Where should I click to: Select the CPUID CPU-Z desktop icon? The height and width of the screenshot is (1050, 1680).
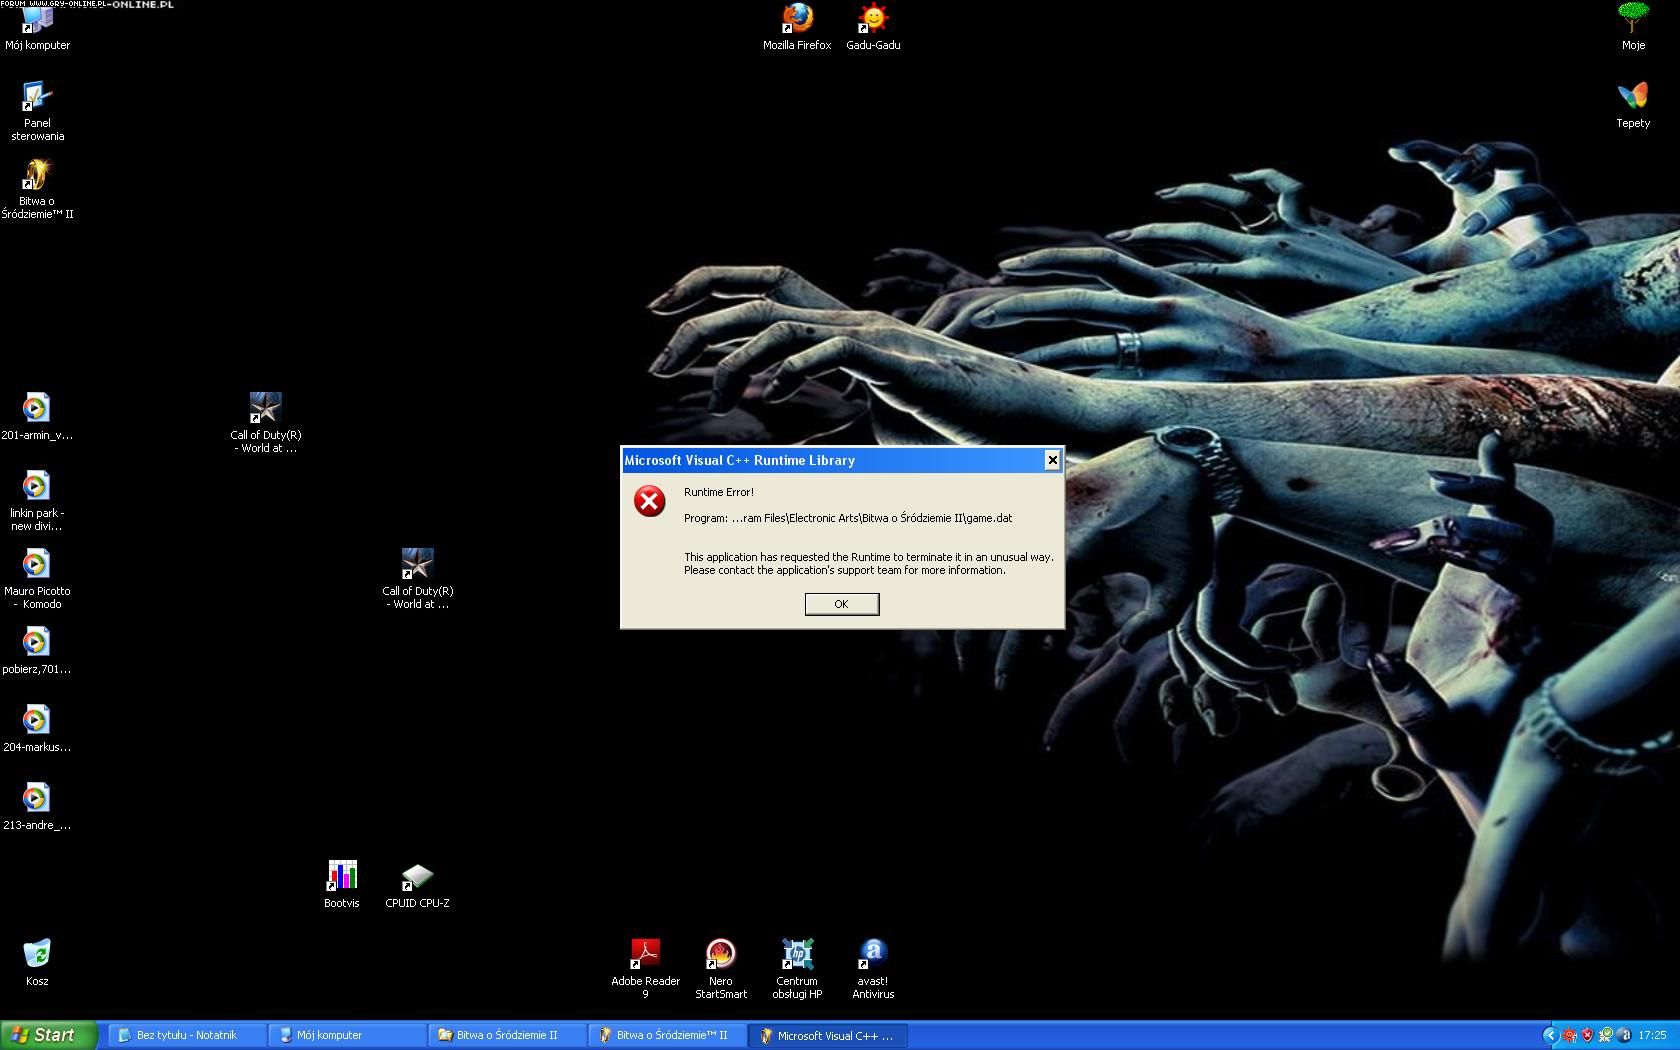click(417, 877)
